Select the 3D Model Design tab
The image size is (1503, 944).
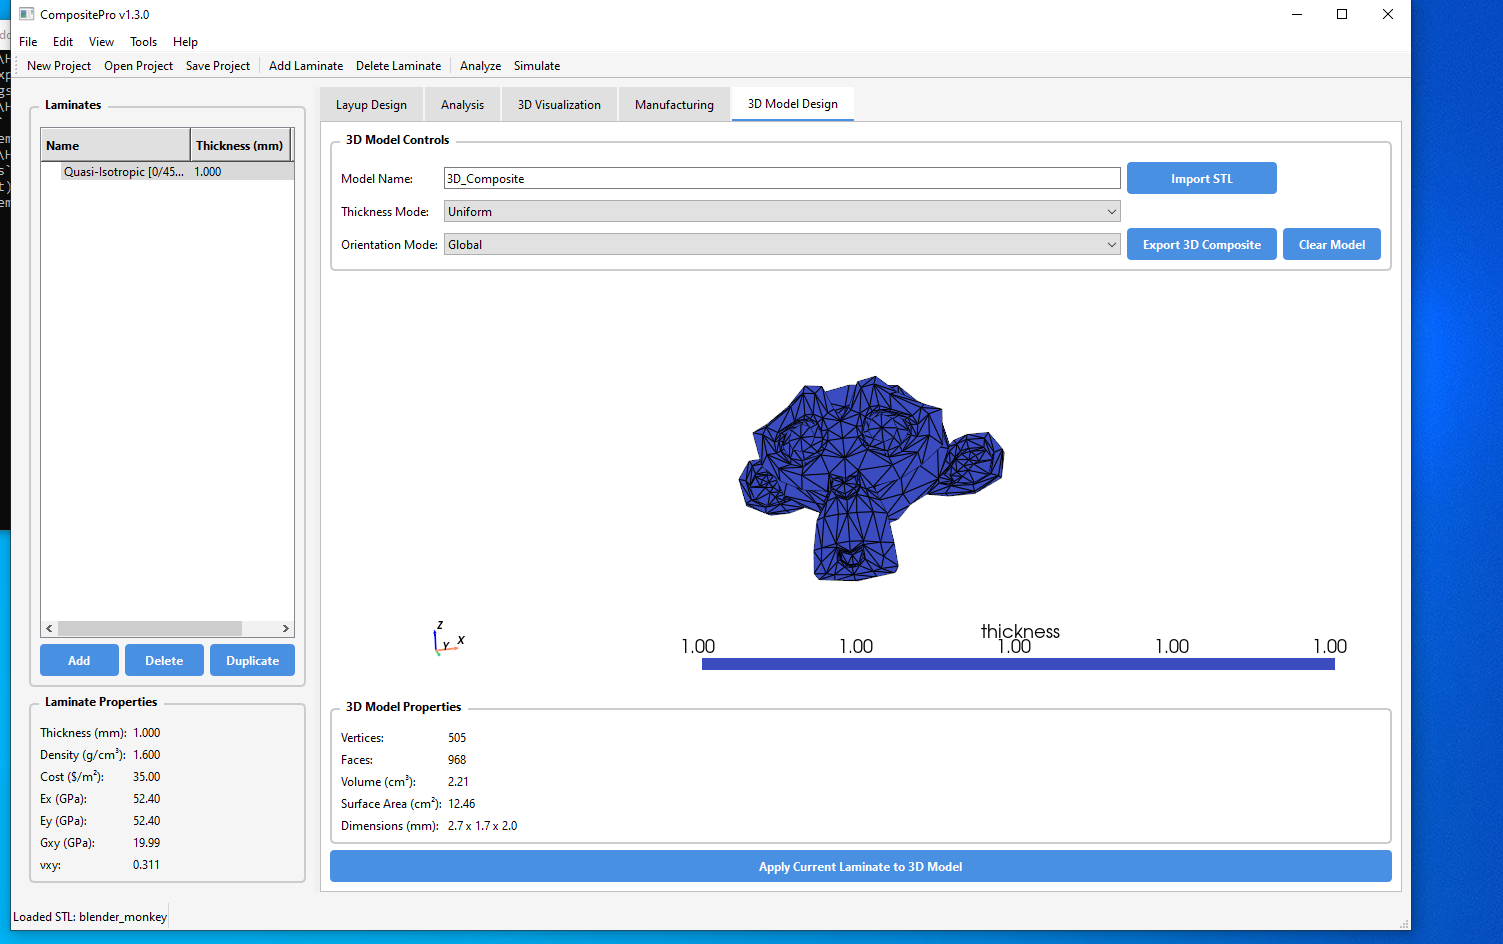click(793, 104)
